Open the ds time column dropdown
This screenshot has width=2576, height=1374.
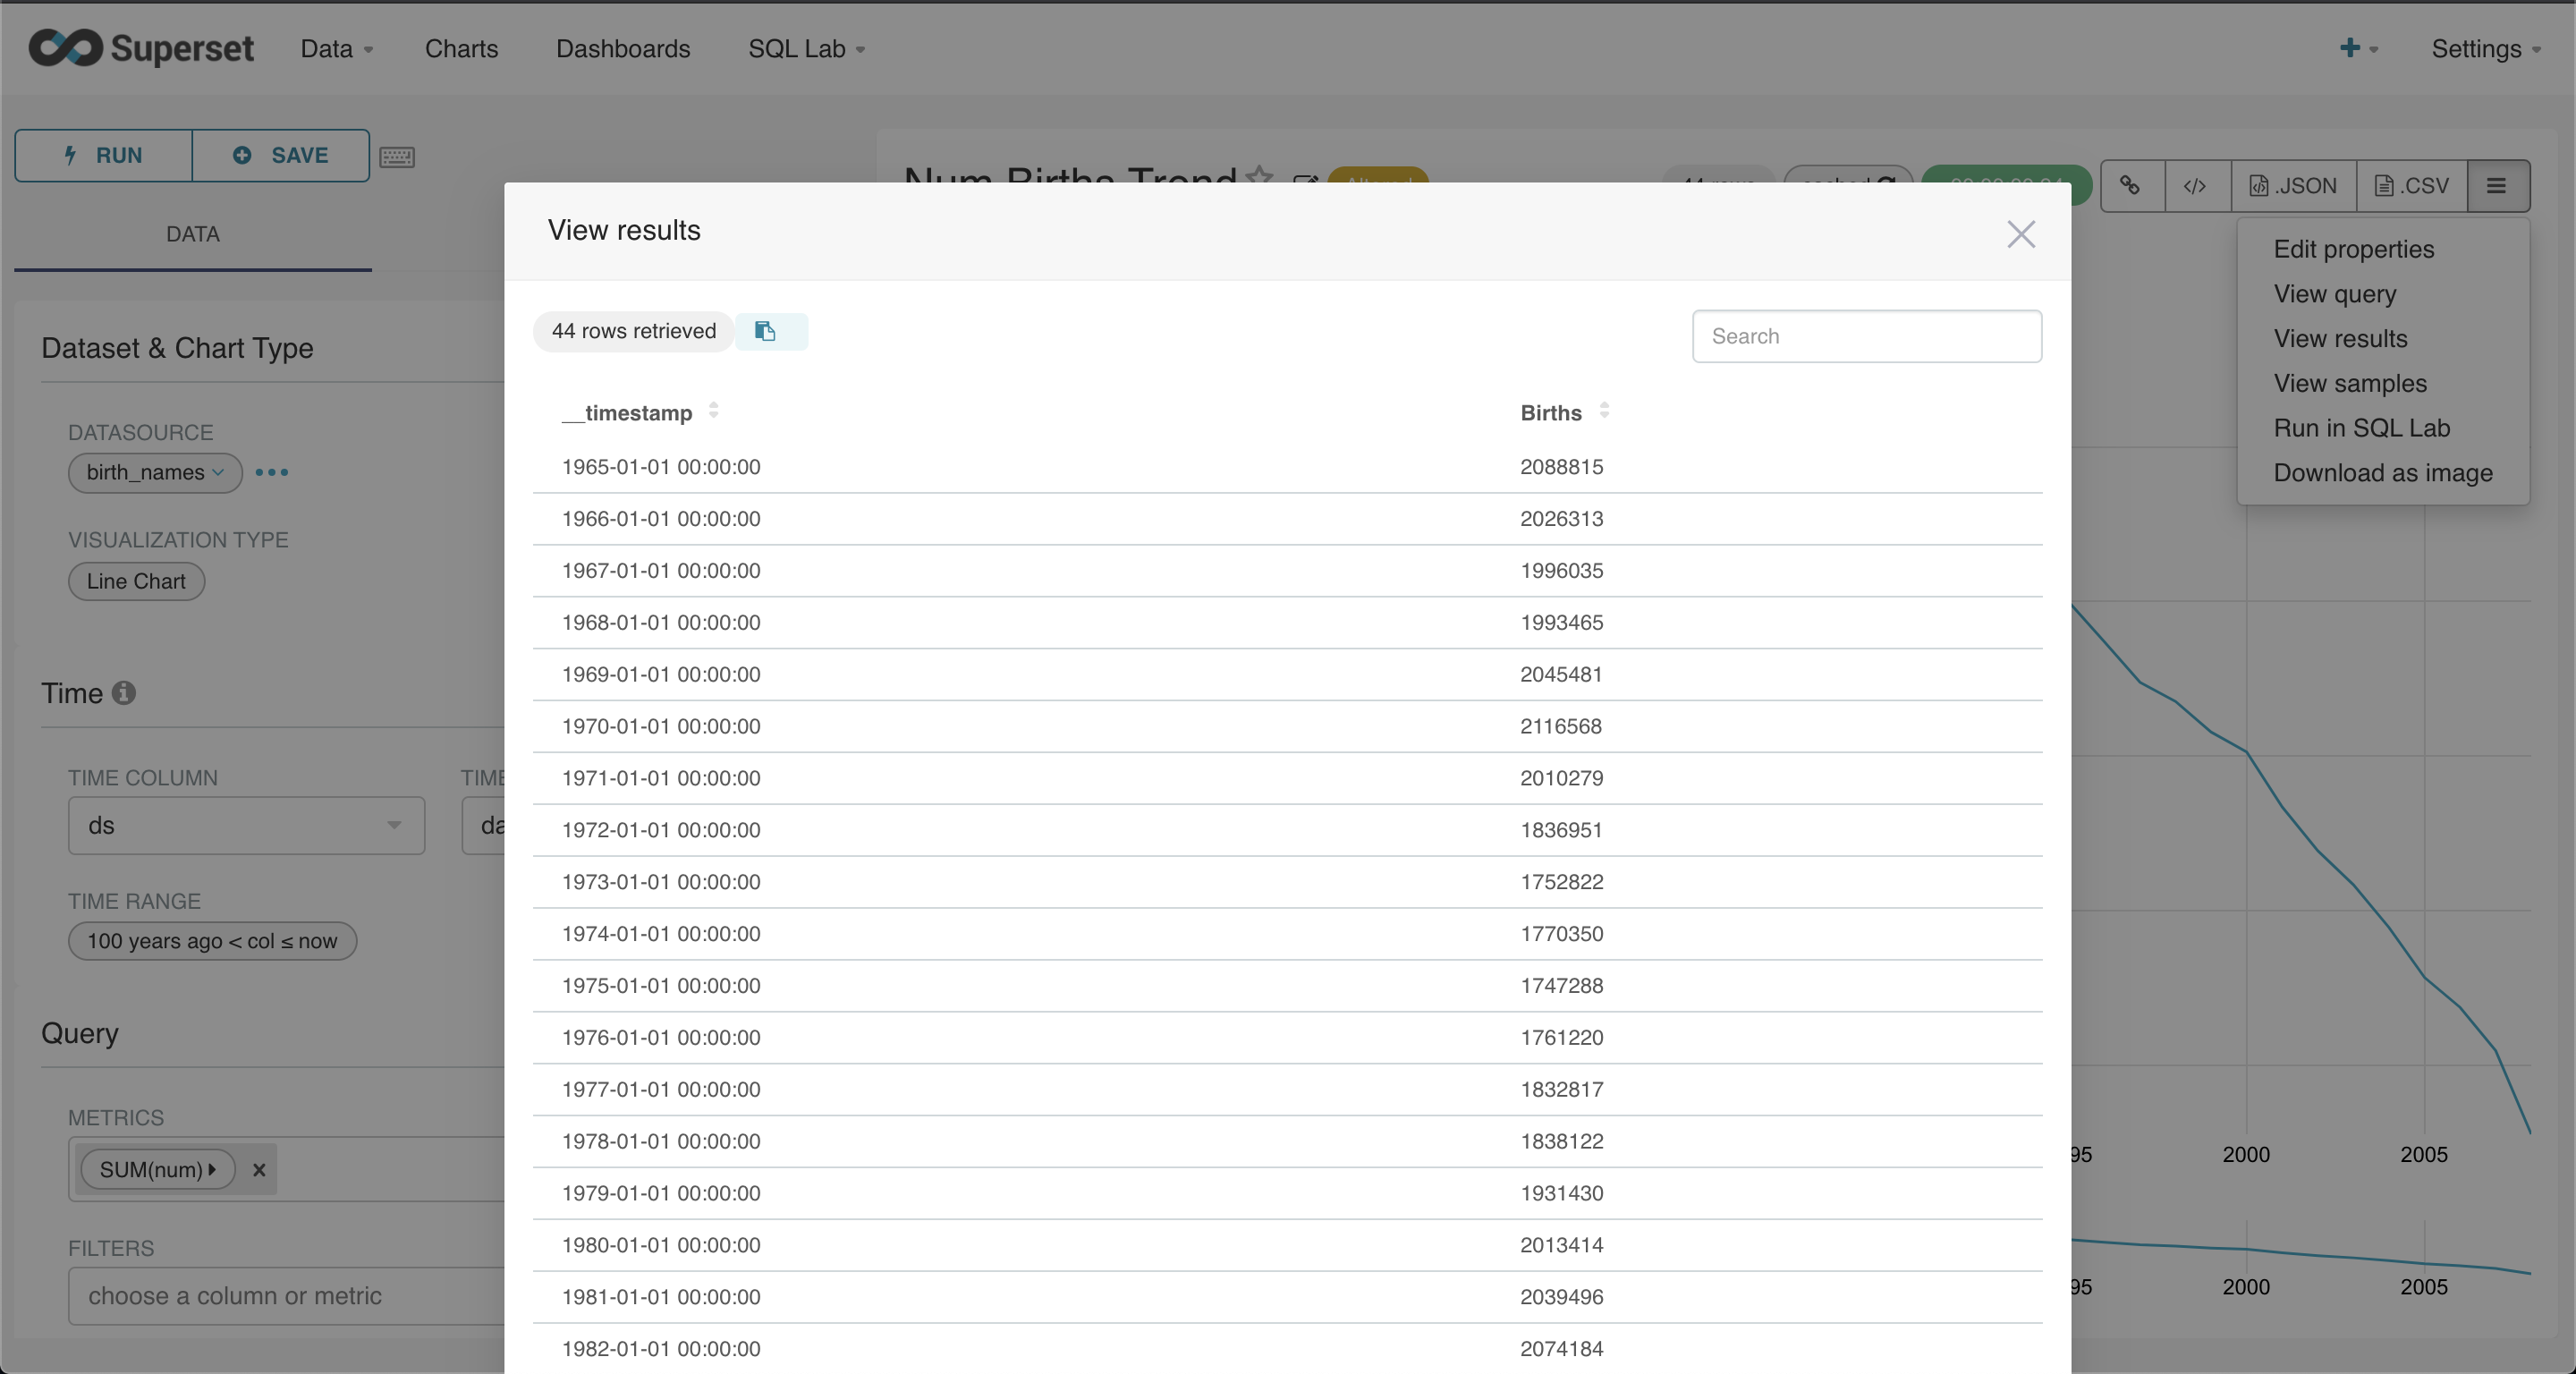click(246, 826)
